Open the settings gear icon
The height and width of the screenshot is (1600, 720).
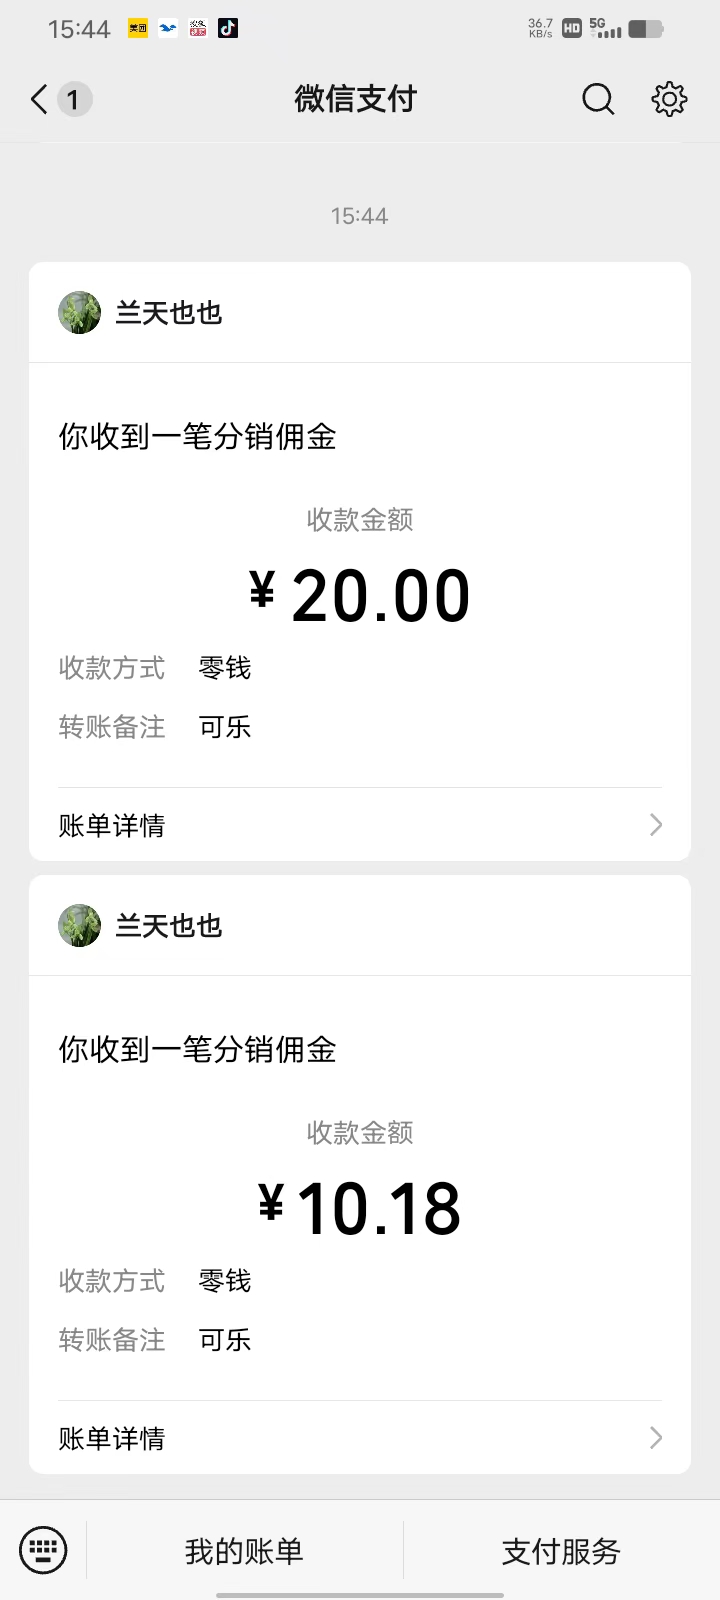[x=669, y=99]
